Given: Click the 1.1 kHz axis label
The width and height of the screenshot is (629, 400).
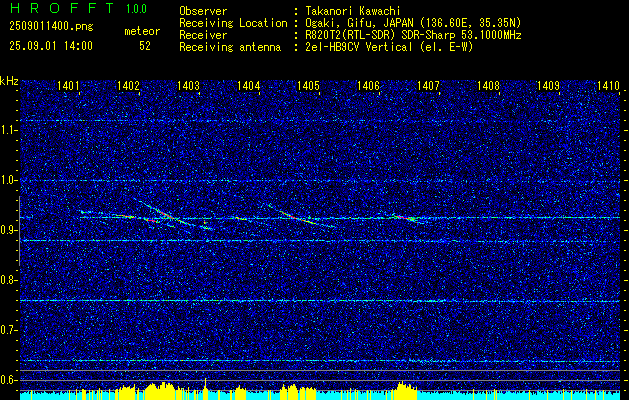Looking at the screenshot, I should pyautogui.click(x=7, y=130).
